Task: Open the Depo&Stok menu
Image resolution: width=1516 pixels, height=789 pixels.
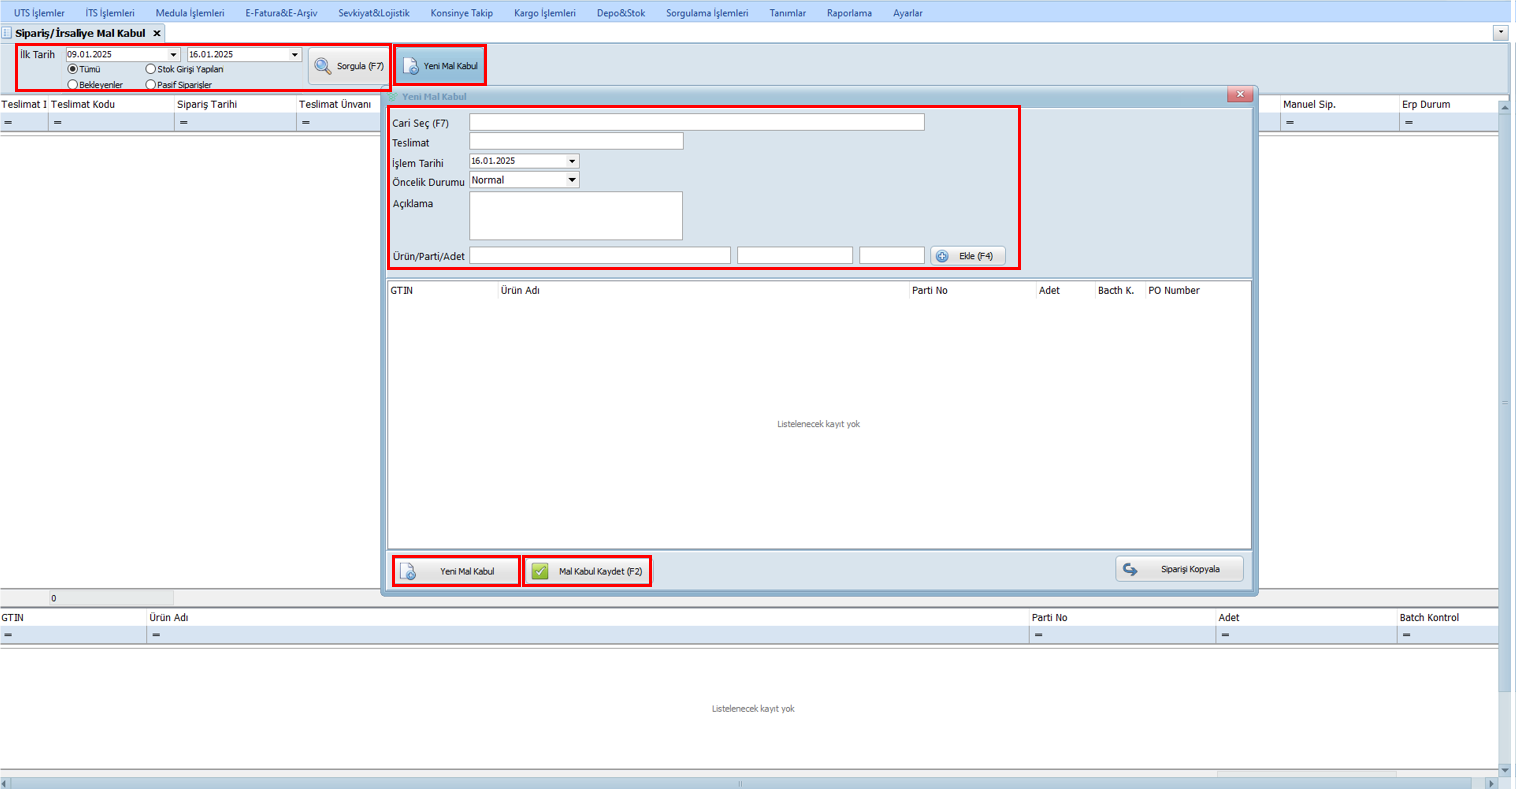Action: coord(620,13)
